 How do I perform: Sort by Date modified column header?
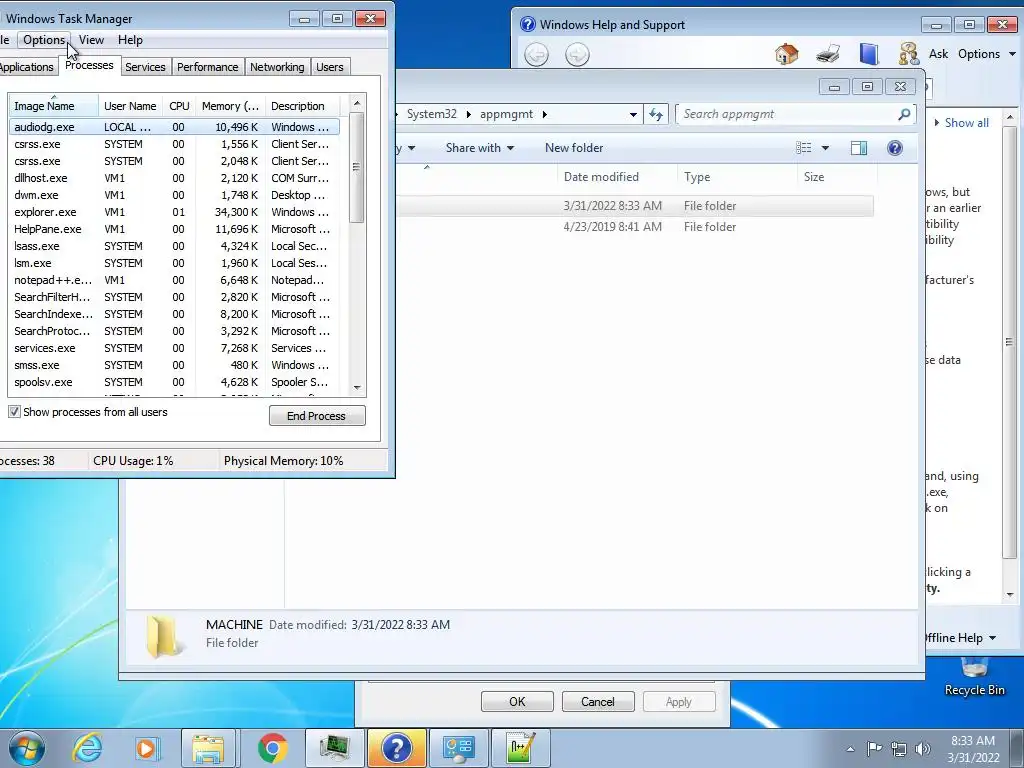click(616, 177)
